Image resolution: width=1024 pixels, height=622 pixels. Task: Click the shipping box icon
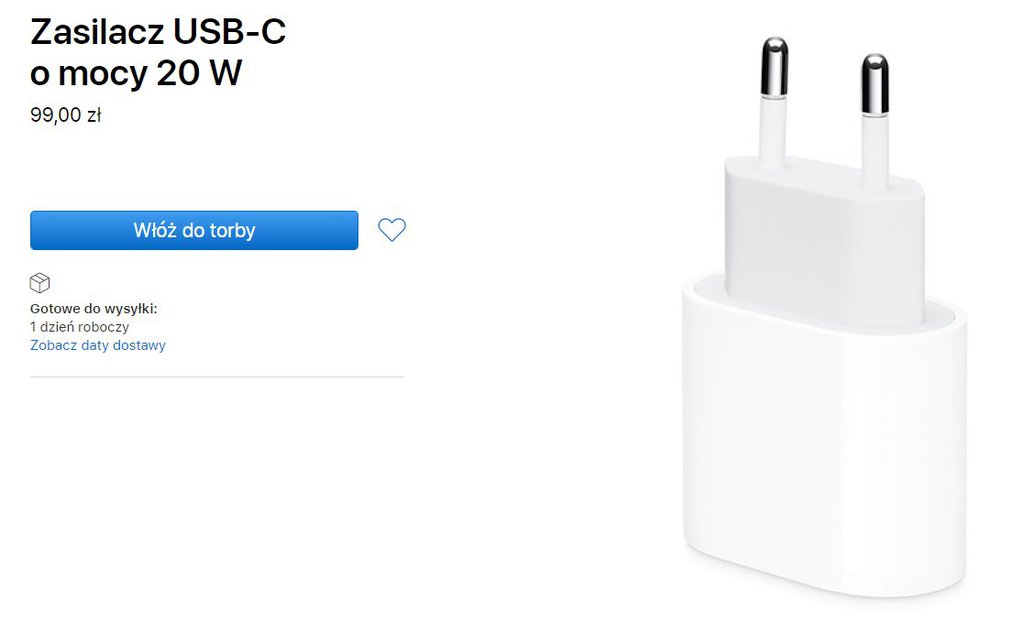(x=40, y=283)
